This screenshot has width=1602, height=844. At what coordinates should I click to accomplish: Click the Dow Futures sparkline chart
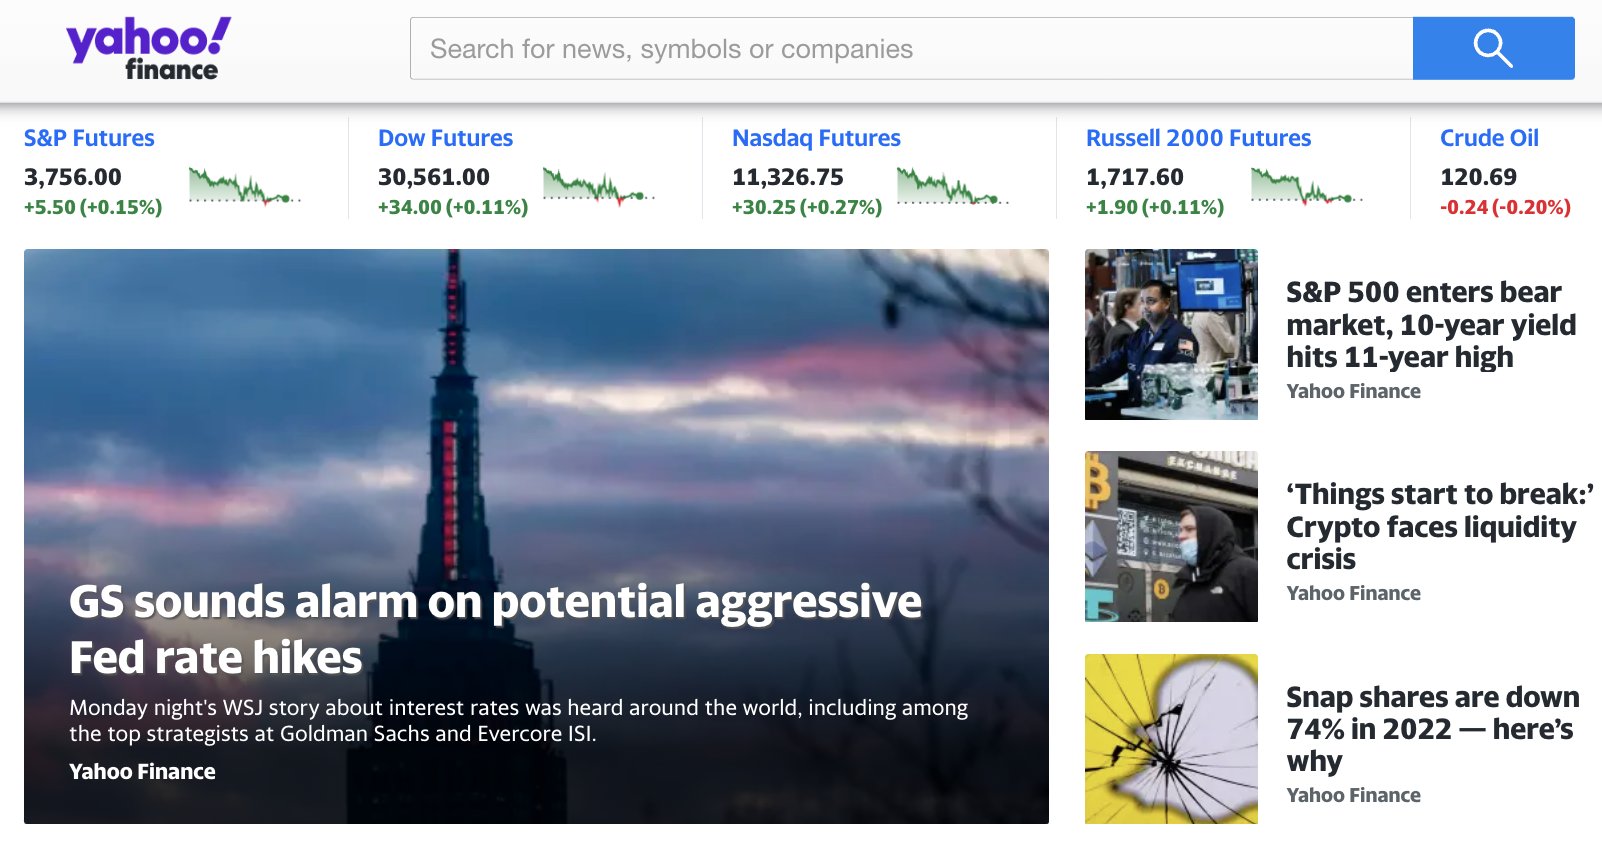click(x=599, y=186)
